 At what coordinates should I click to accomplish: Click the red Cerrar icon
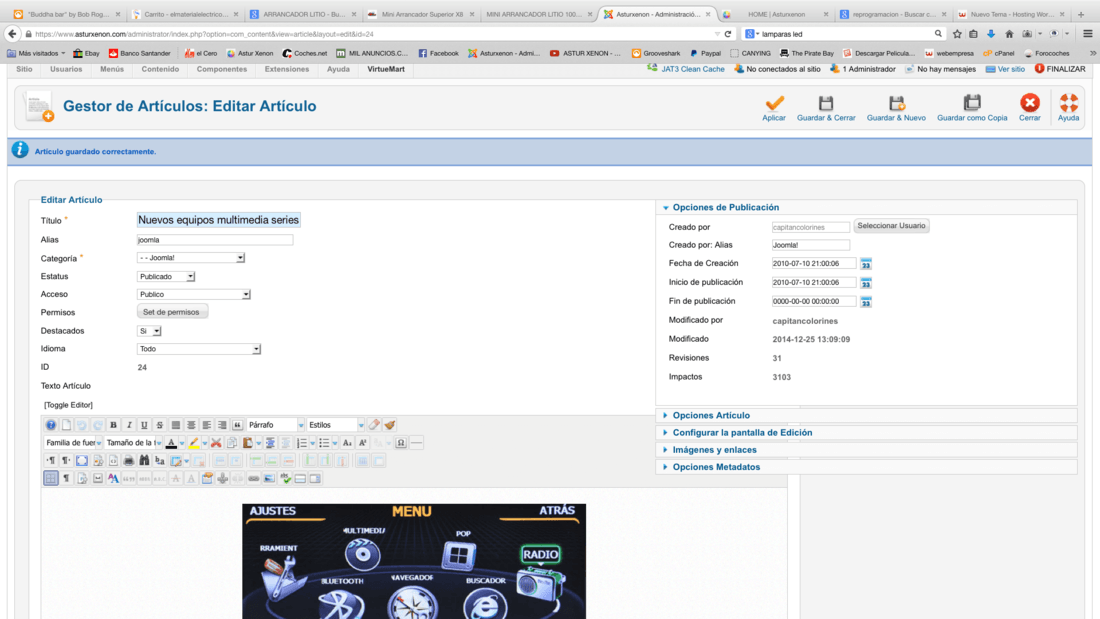click(x=1029, y=103)
